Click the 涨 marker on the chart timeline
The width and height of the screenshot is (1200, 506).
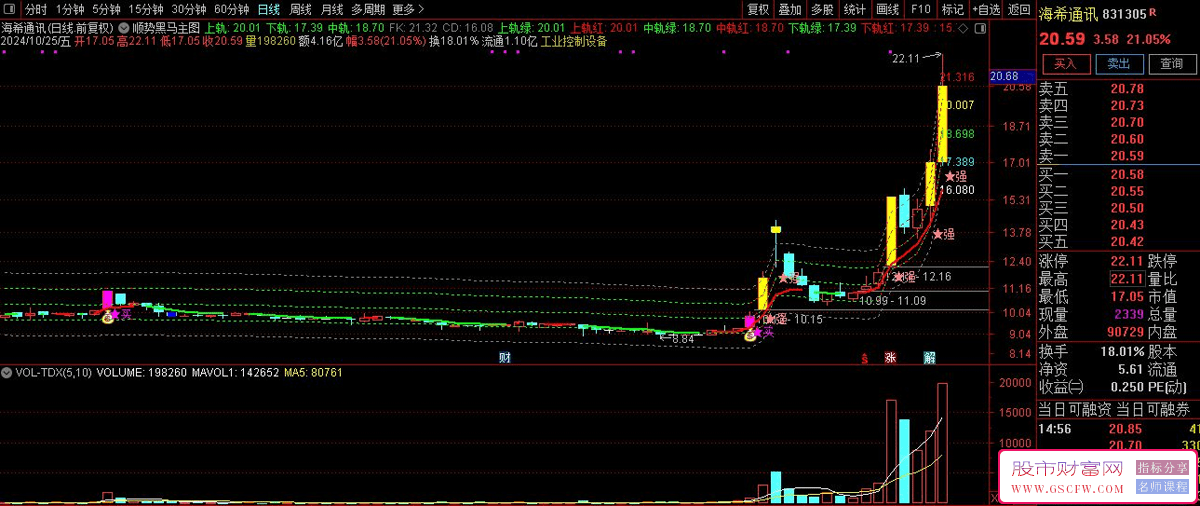[x=889, y=357]
